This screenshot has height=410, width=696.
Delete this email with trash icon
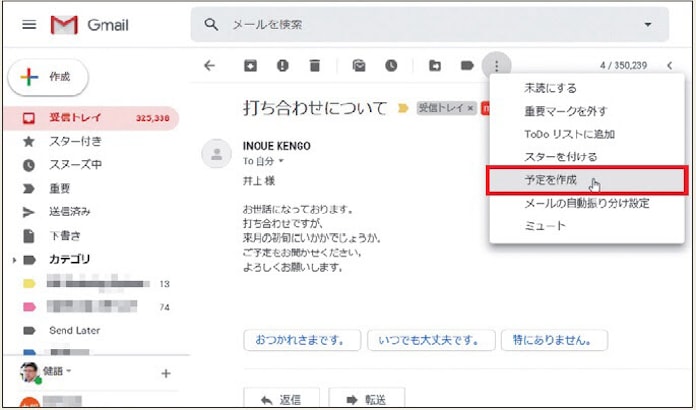coord(315,66)
